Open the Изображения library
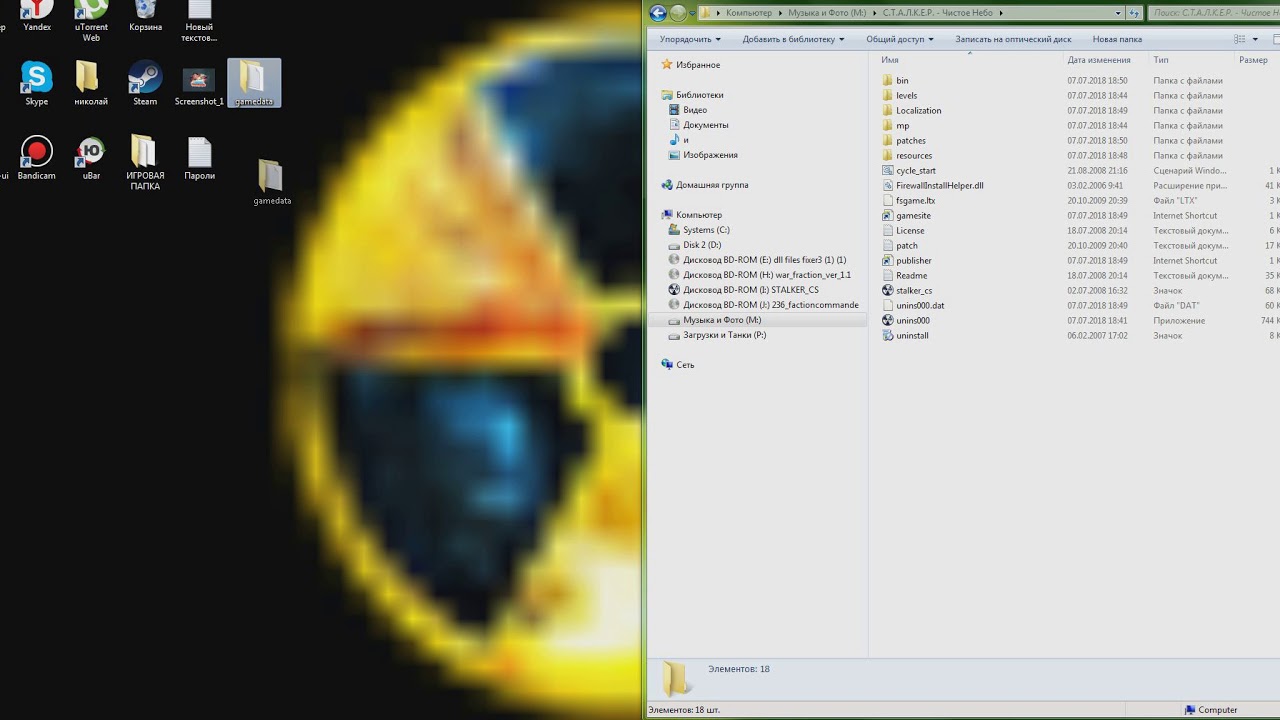The width and height of the screenshot is (1280, 720). pos(704,155)
